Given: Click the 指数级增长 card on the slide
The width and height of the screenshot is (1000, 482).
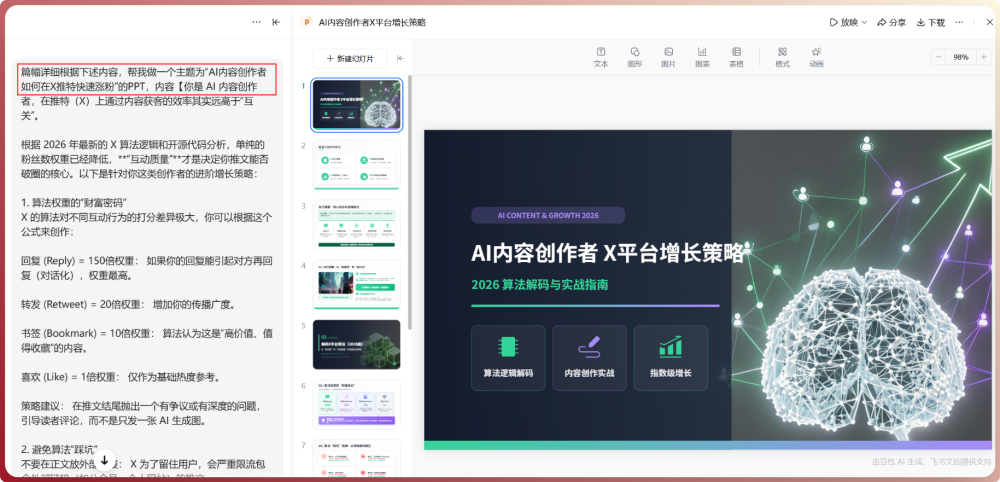Looking at the screenshot, I should pos(670,358).
